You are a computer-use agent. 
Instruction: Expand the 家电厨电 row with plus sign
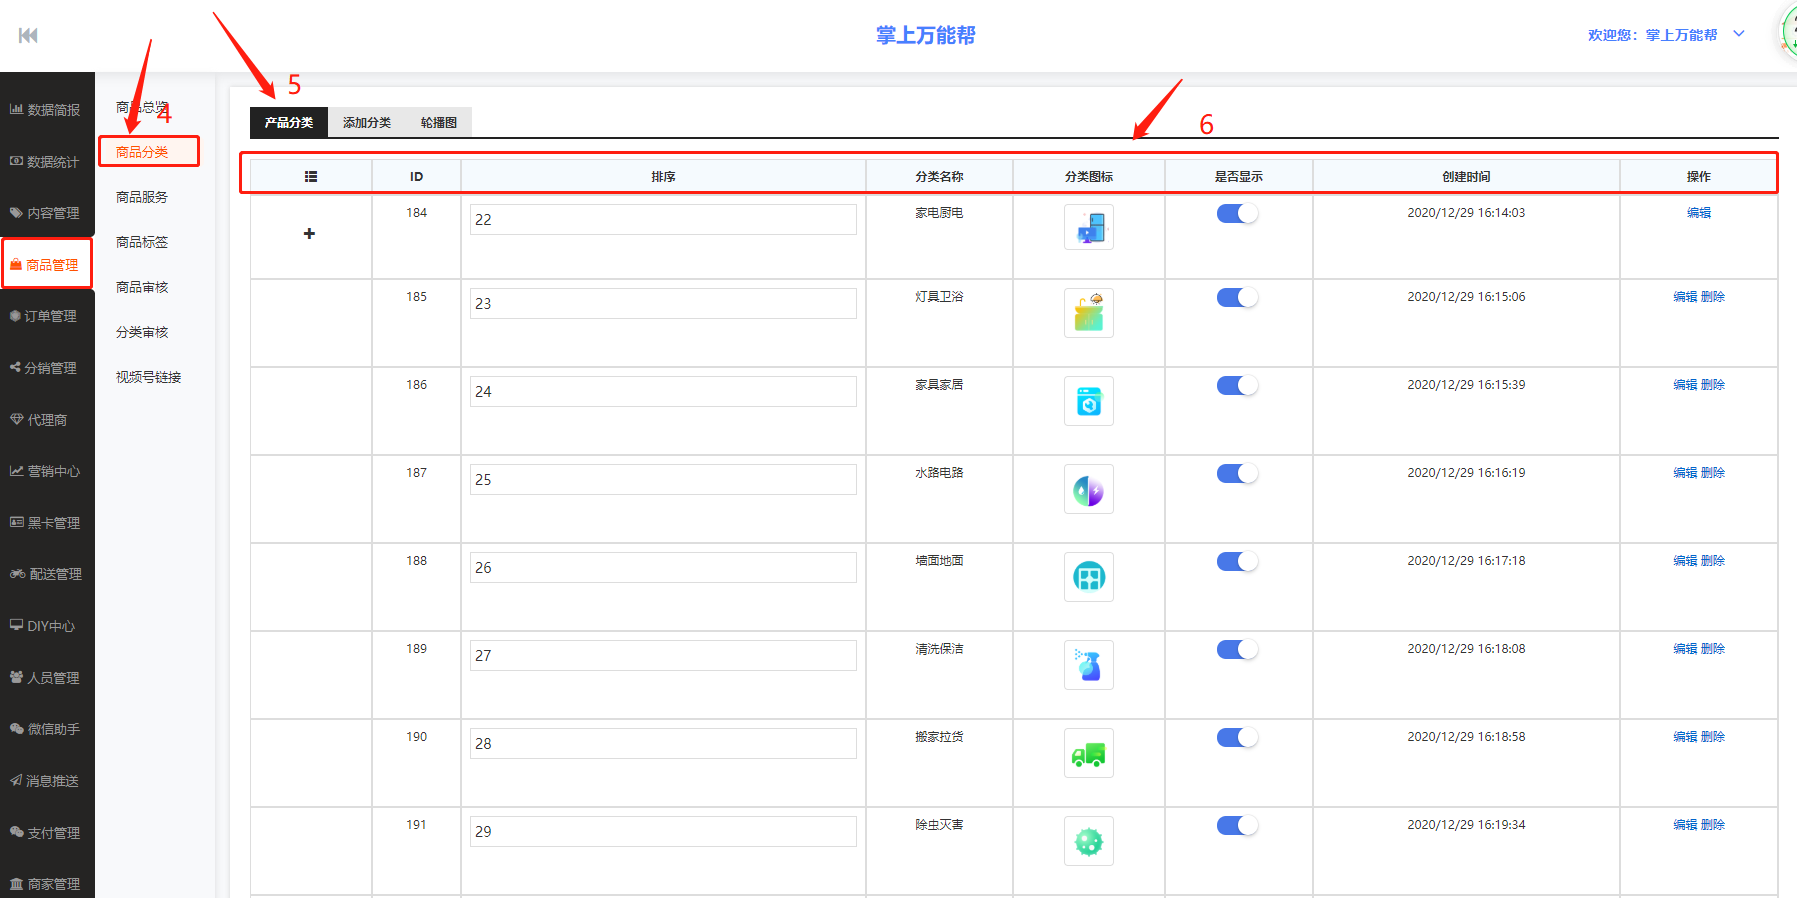pyautogui.click(x=309, y=234)
